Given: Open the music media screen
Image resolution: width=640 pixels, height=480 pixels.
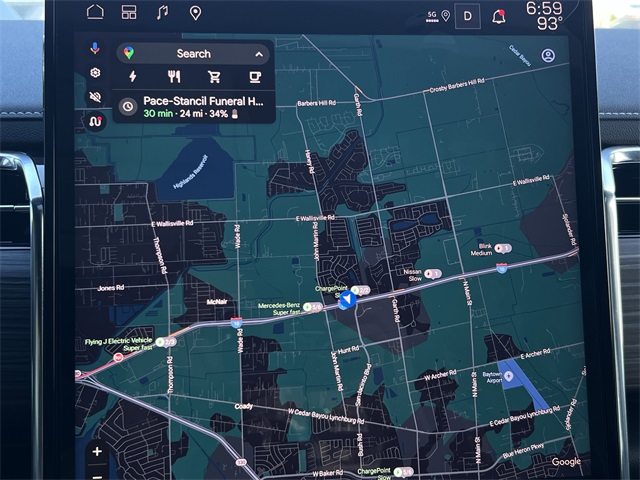Looking at the screenshot, I should point(162,12).
